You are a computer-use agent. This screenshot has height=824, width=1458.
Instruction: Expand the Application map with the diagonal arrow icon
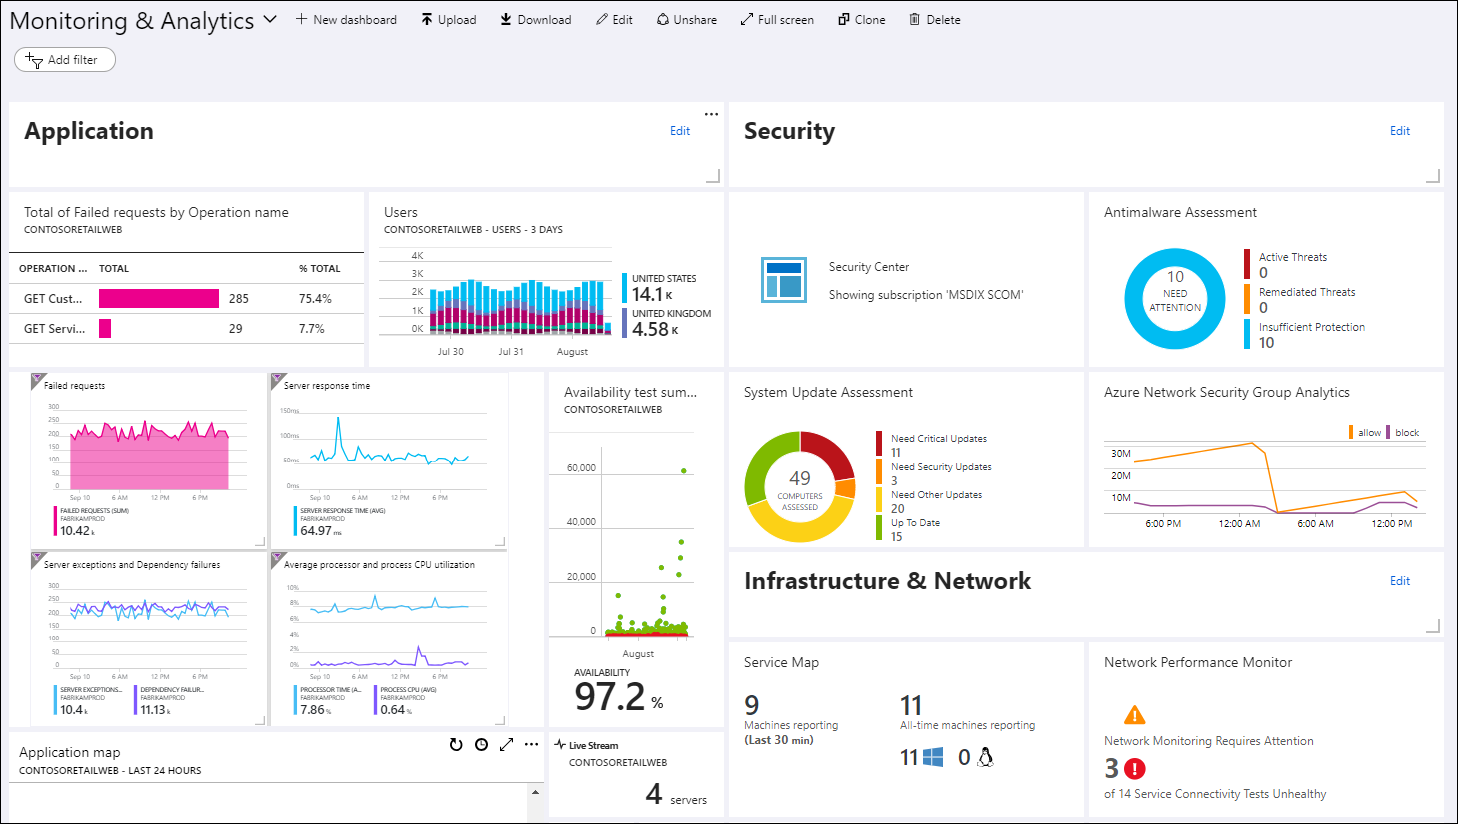tap(506, 745)
